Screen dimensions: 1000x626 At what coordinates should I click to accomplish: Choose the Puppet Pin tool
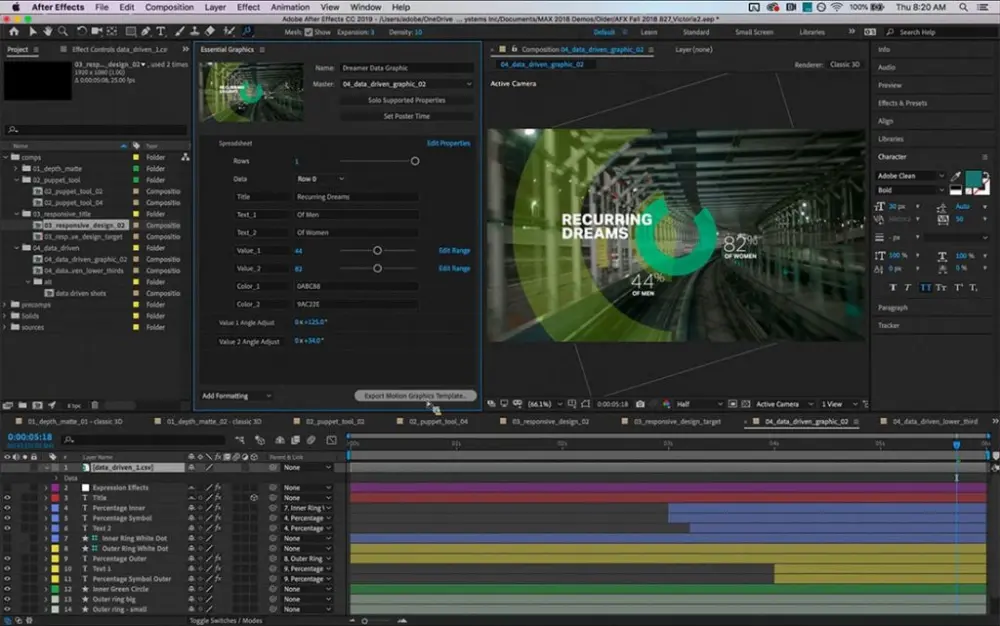pyautogui.click(x=248, y=31)
